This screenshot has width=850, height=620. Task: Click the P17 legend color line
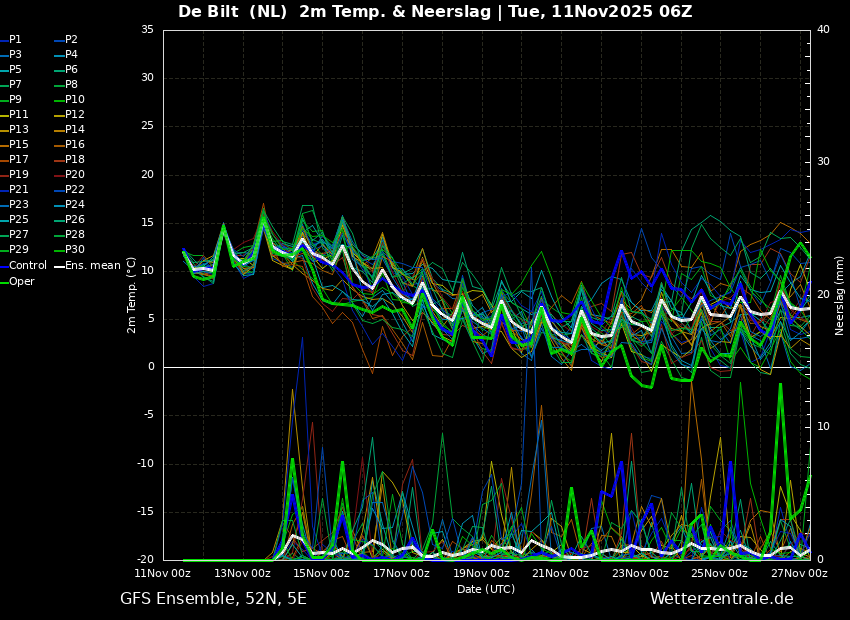click(x=4, y=159)
